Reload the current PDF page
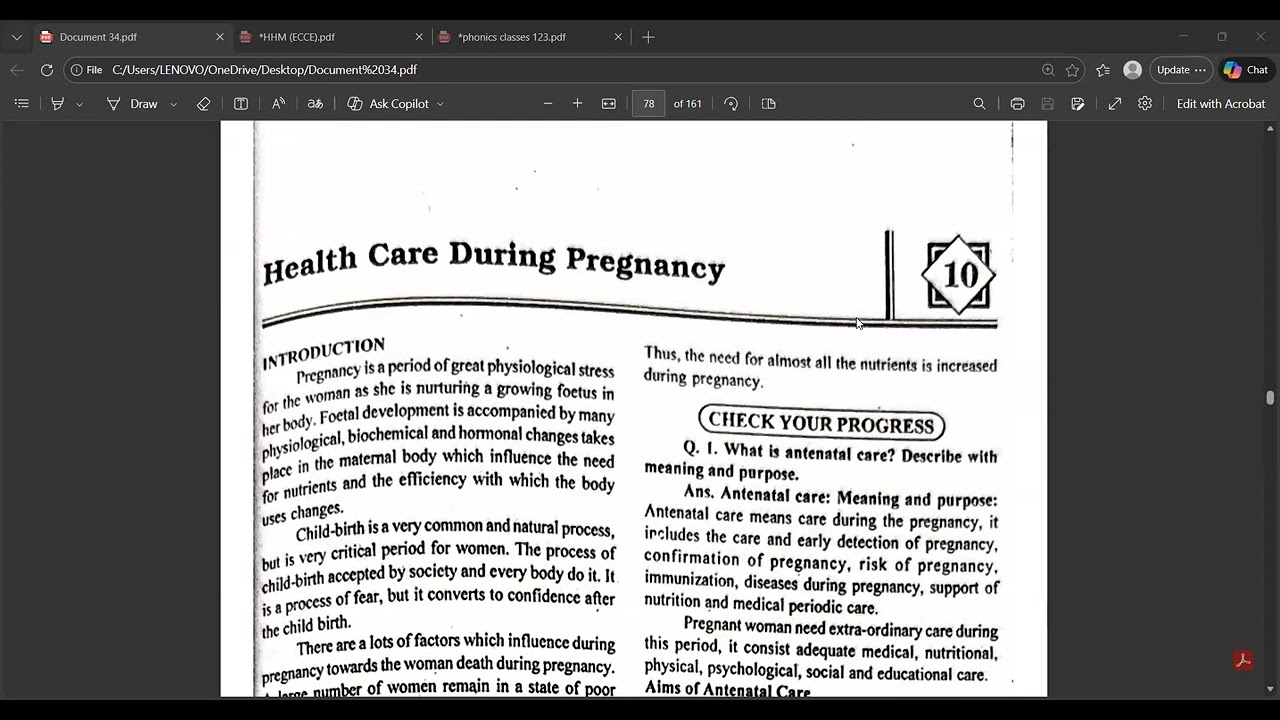 [47, 70]
